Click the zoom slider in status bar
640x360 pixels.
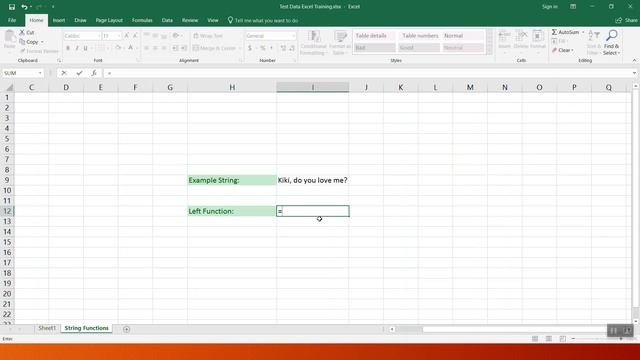pyautogui.click(x=598, y=339)
